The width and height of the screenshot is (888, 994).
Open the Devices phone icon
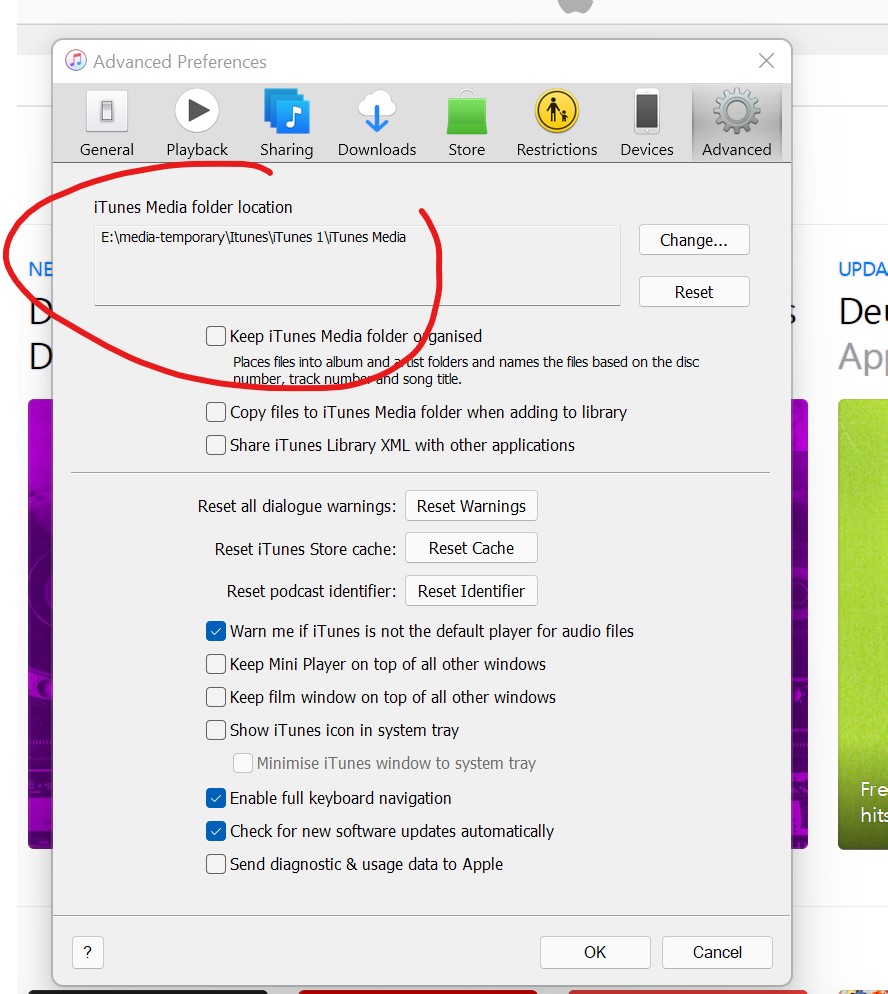(647, 112)
